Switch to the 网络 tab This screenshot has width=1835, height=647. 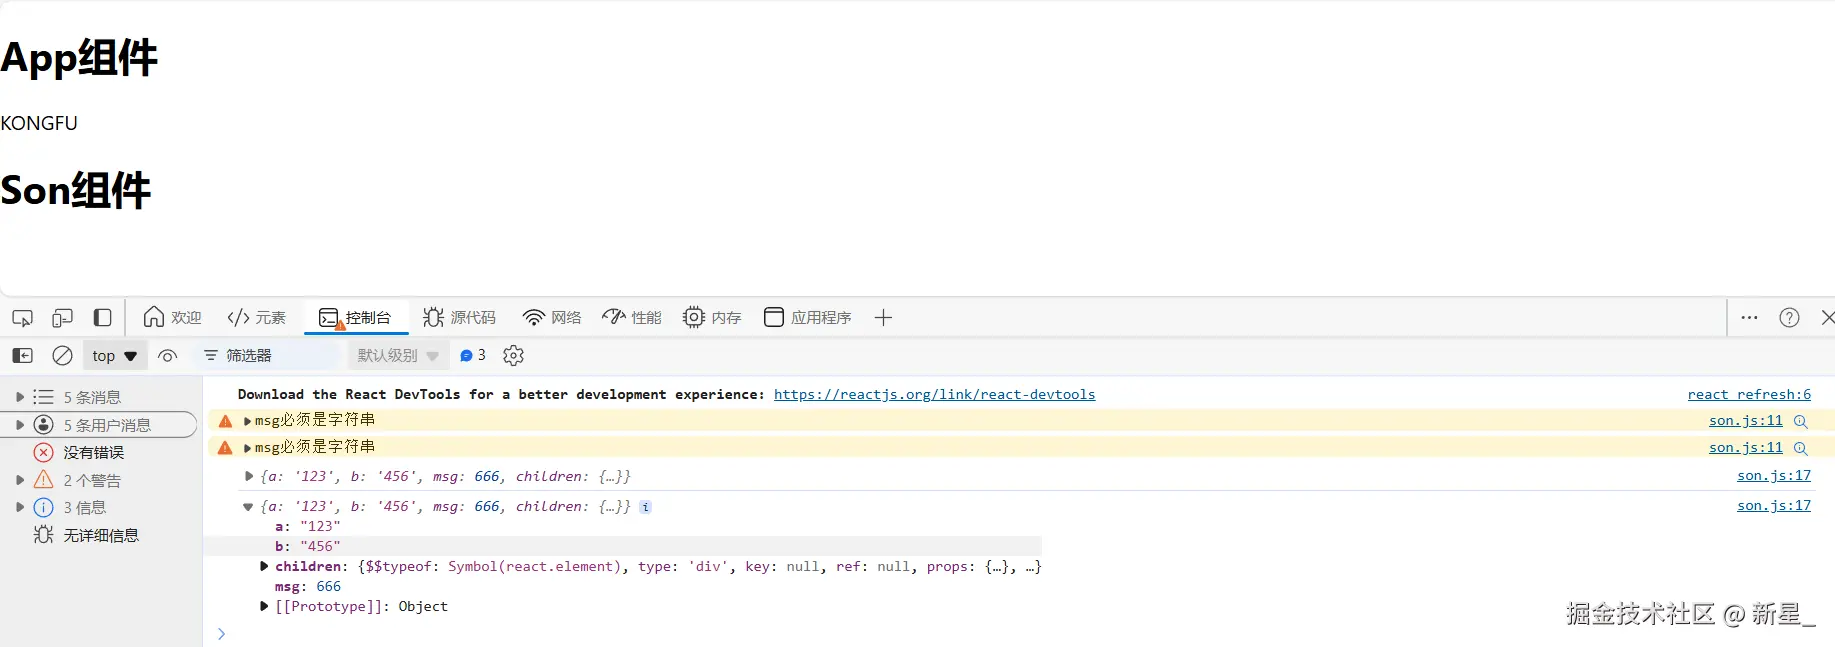pyautogui.click(x=552, y=318)
